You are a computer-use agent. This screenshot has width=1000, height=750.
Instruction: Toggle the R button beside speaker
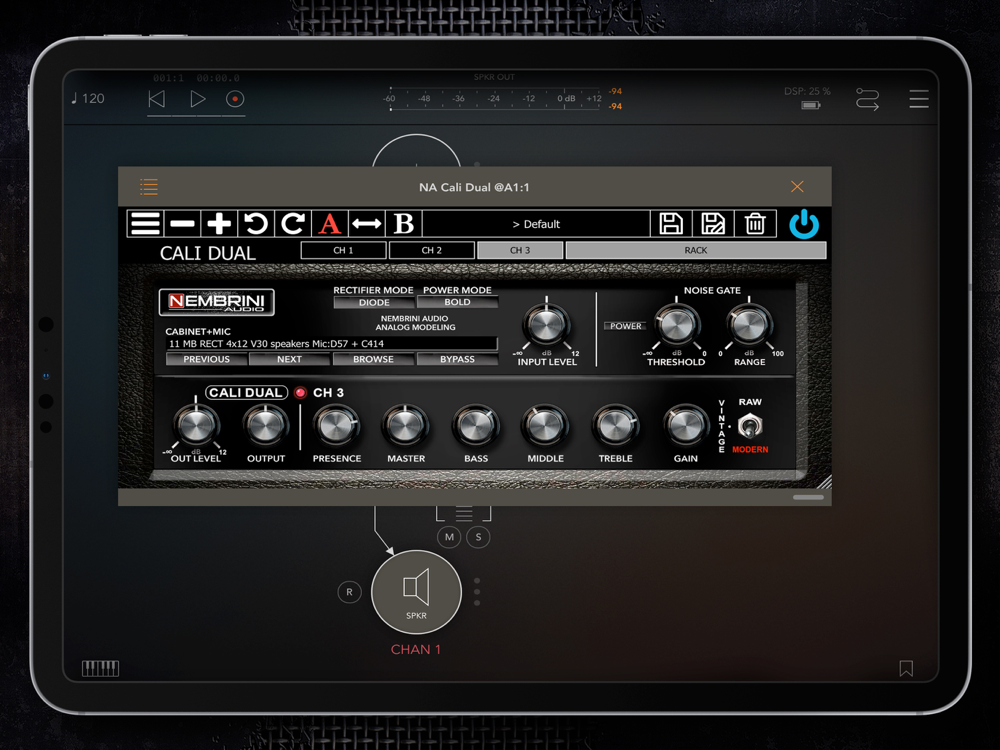coord(349,592)
